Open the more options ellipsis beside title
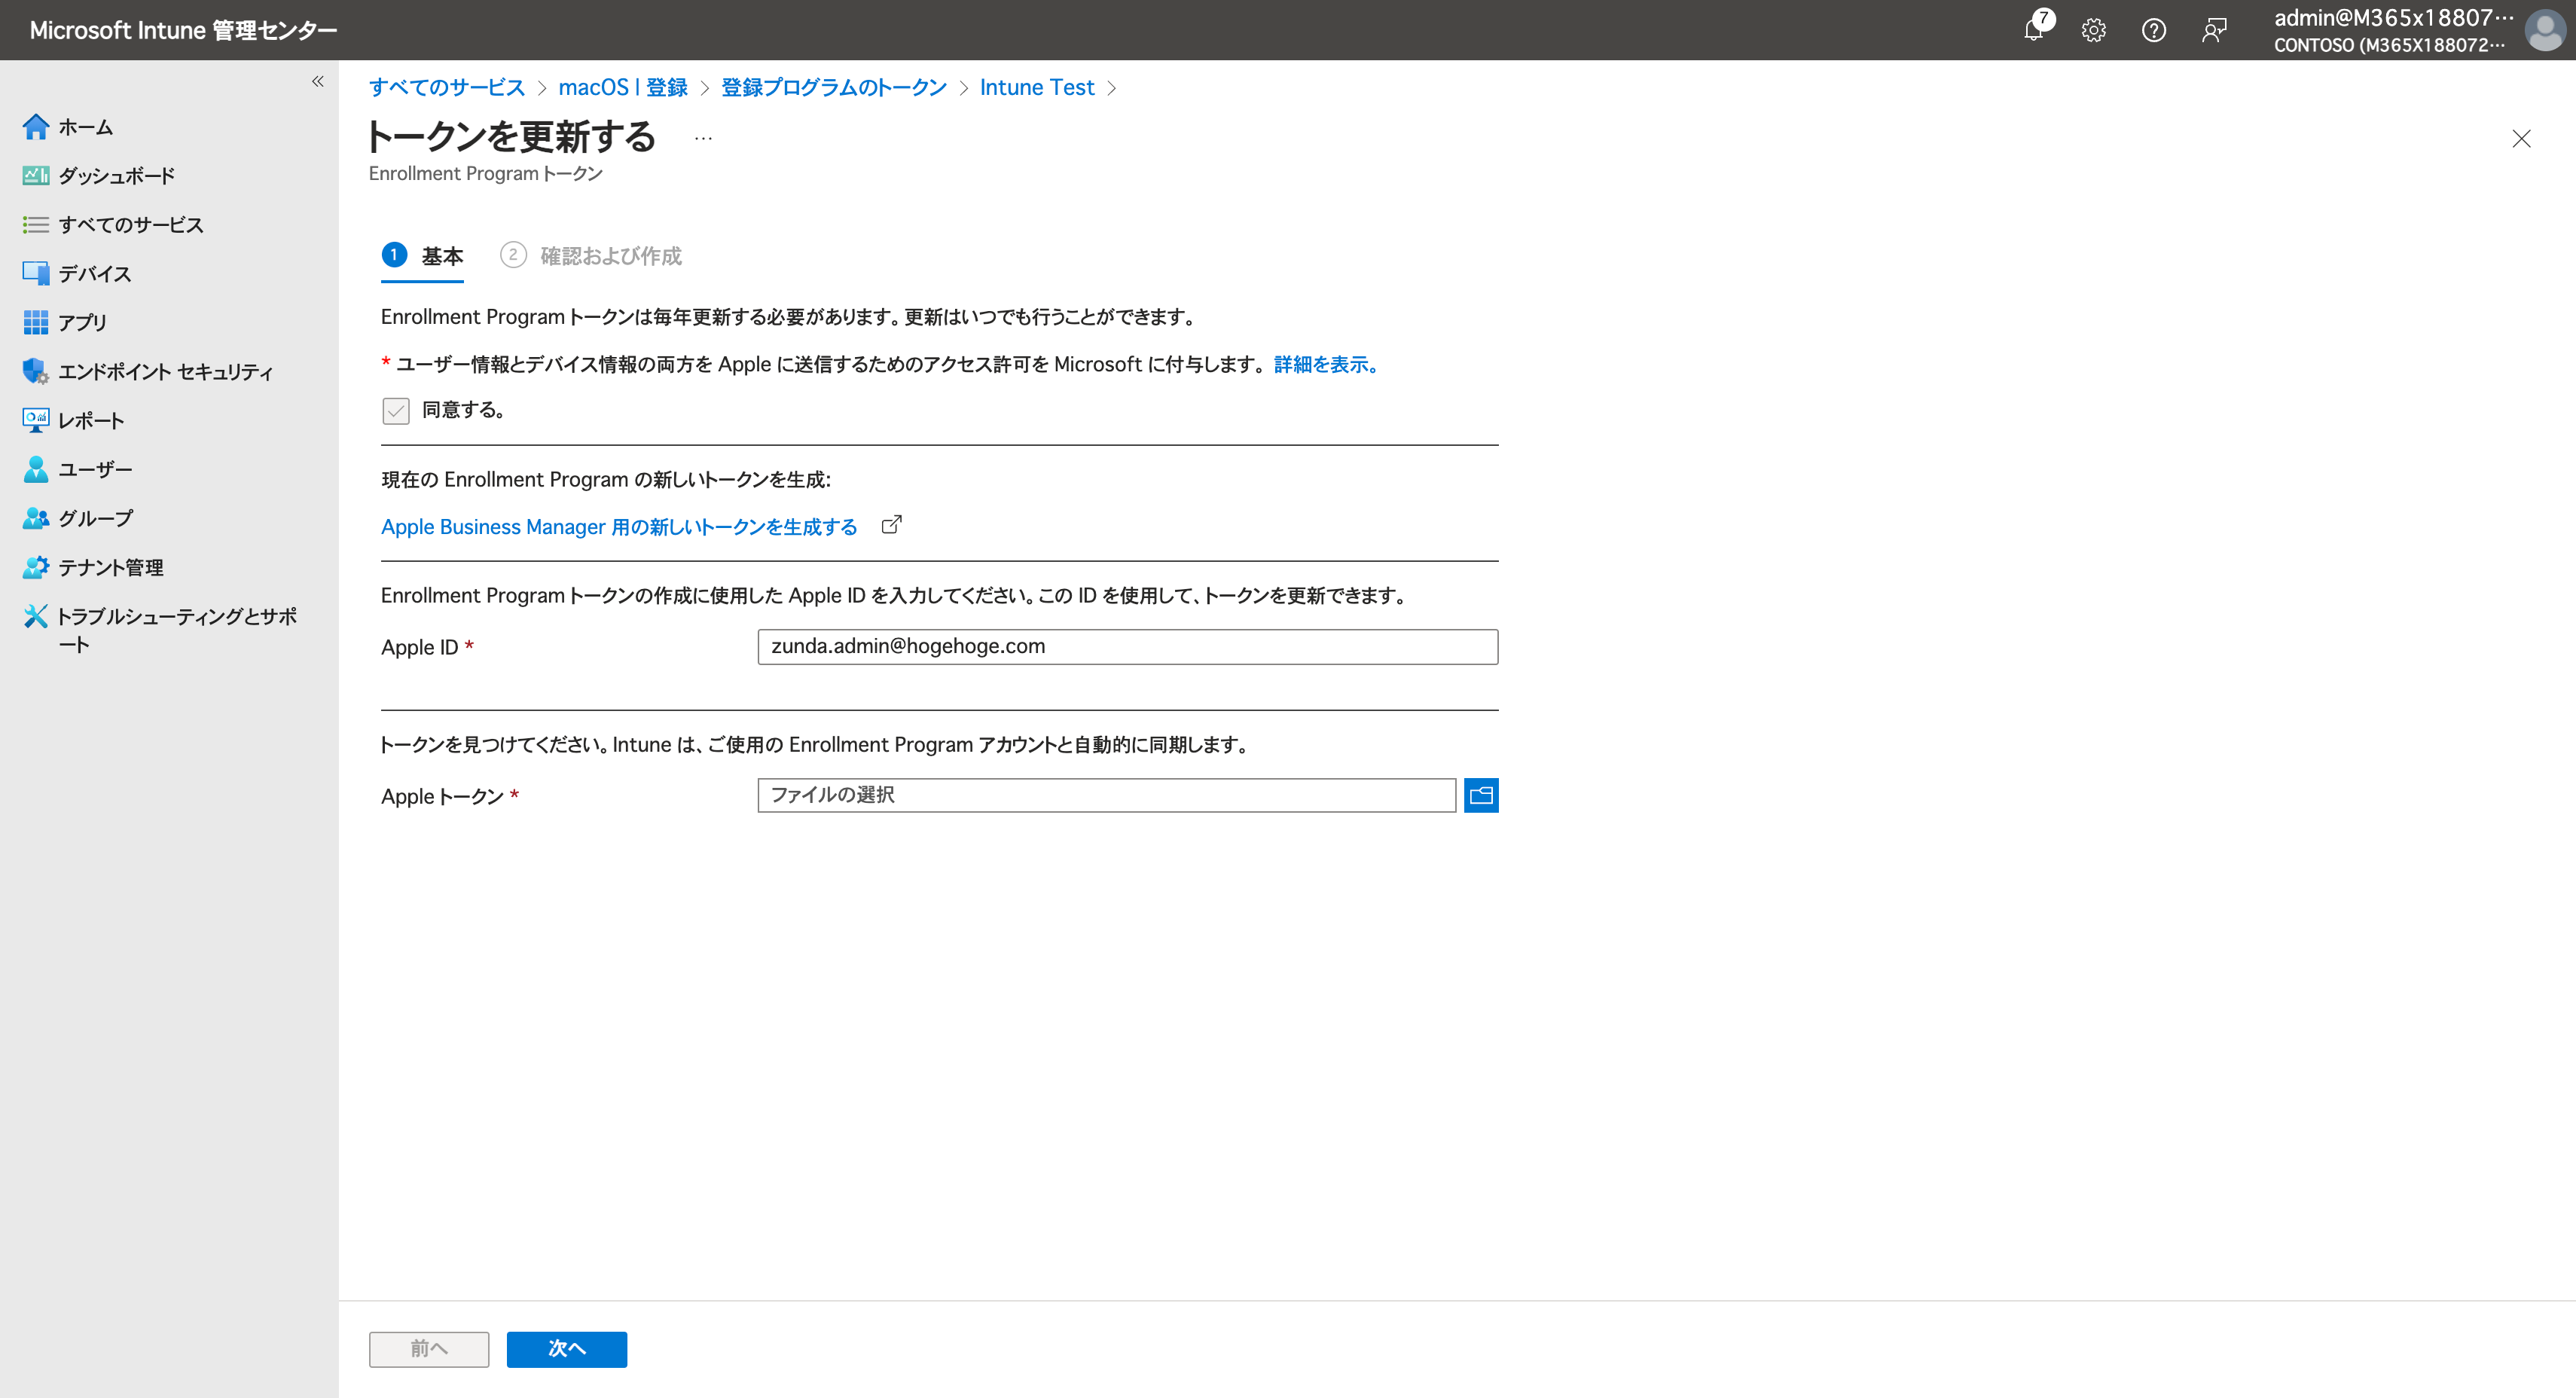Screen dimensions: 2576x1398 click(703, 139)
